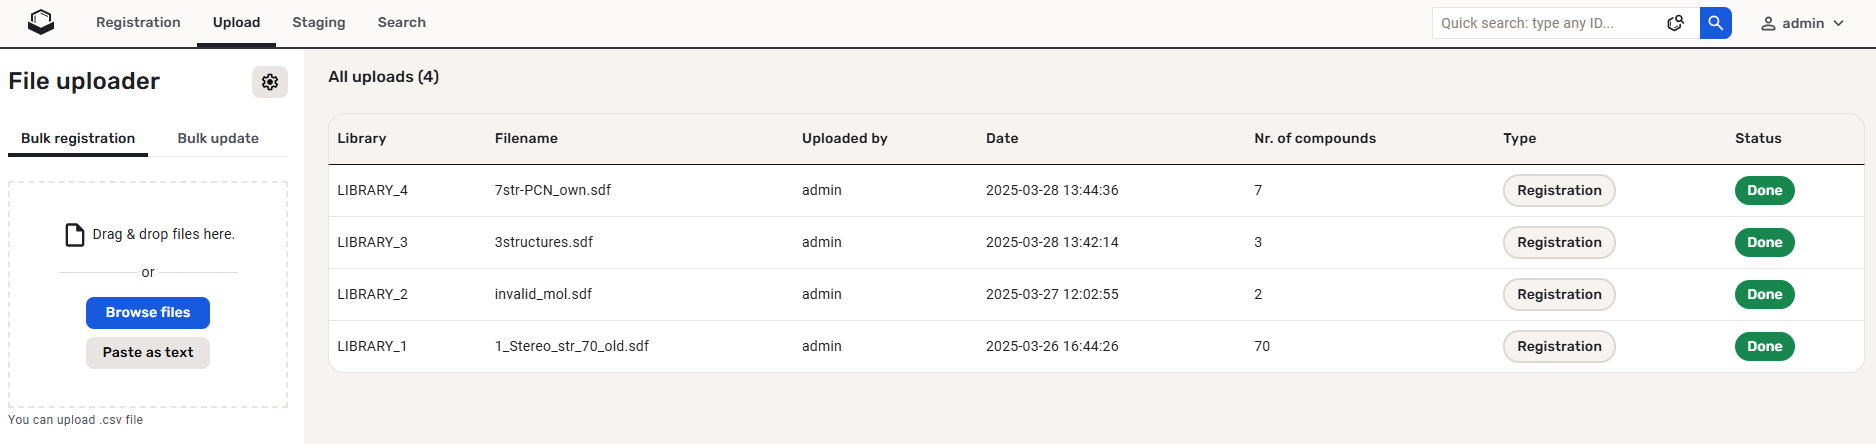Click the Browse files button
This screenshot has height=444, width=1876.
click(148, 313)
